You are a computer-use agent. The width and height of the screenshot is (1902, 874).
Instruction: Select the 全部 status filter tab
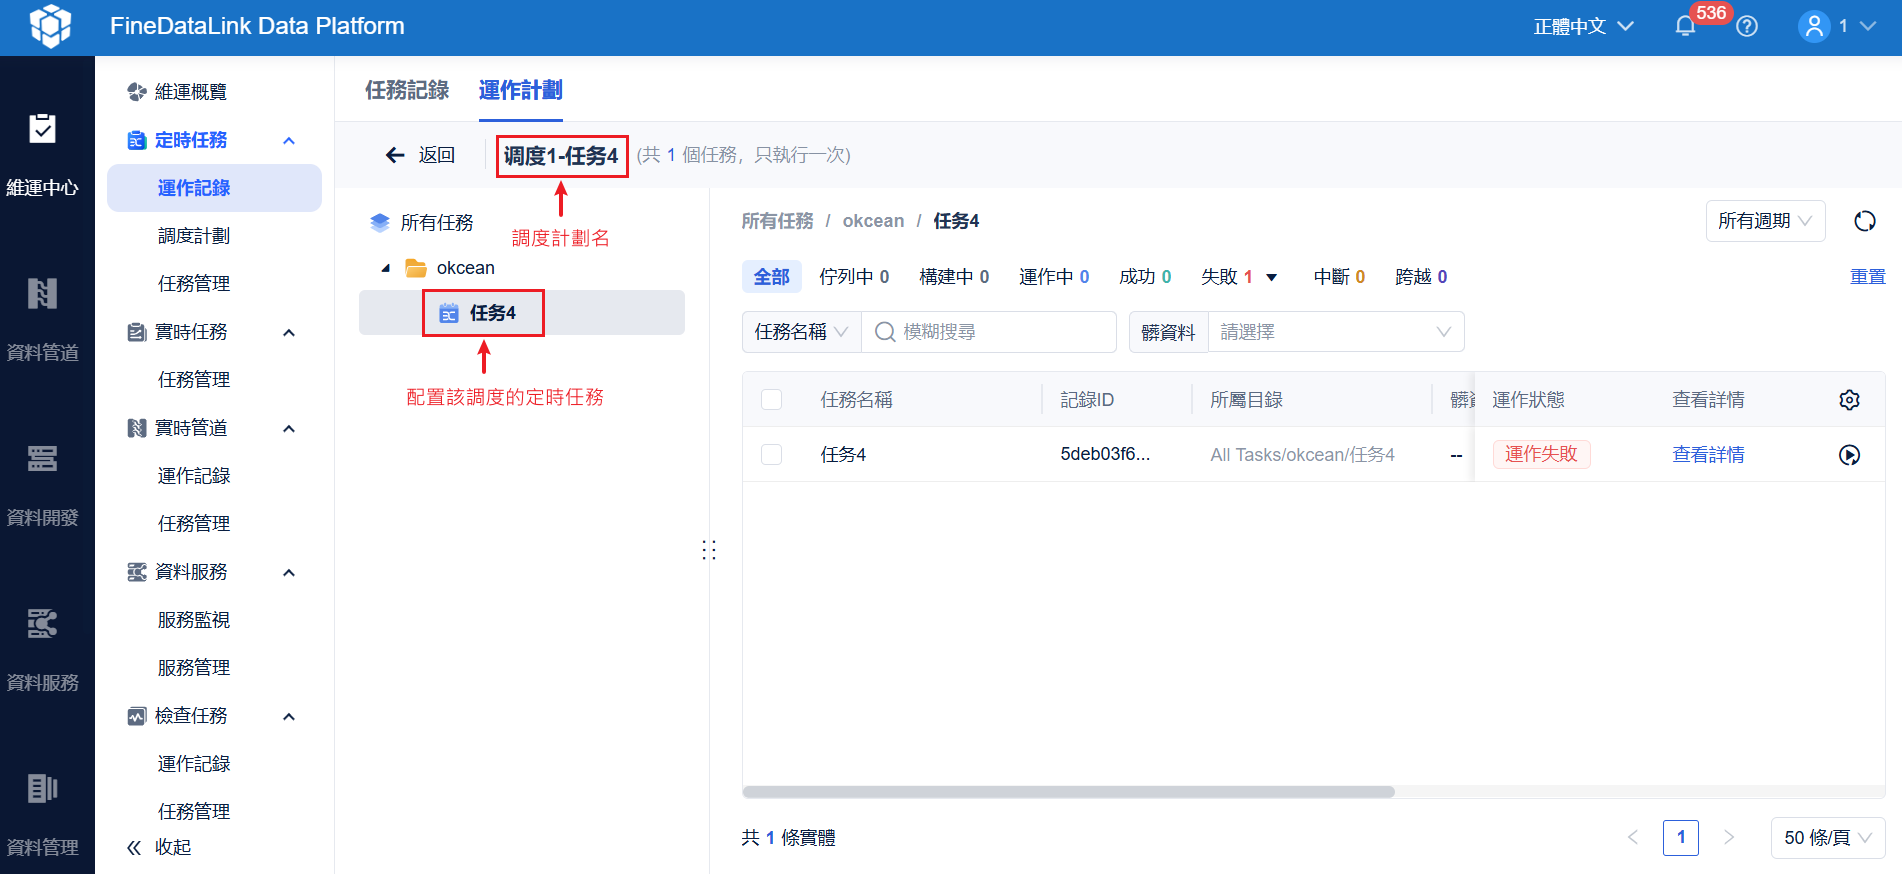point(771,277)
